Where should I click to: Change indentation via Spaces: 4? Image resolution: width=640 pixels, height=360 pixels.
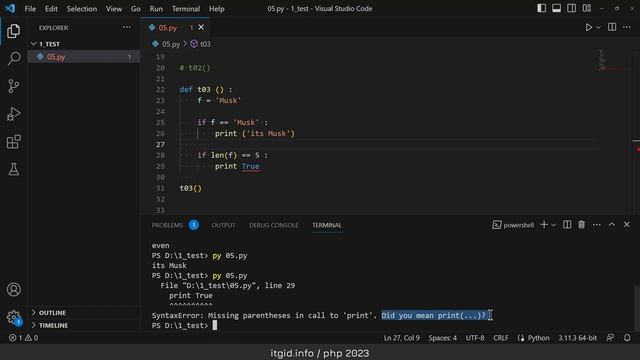point(442,338)
